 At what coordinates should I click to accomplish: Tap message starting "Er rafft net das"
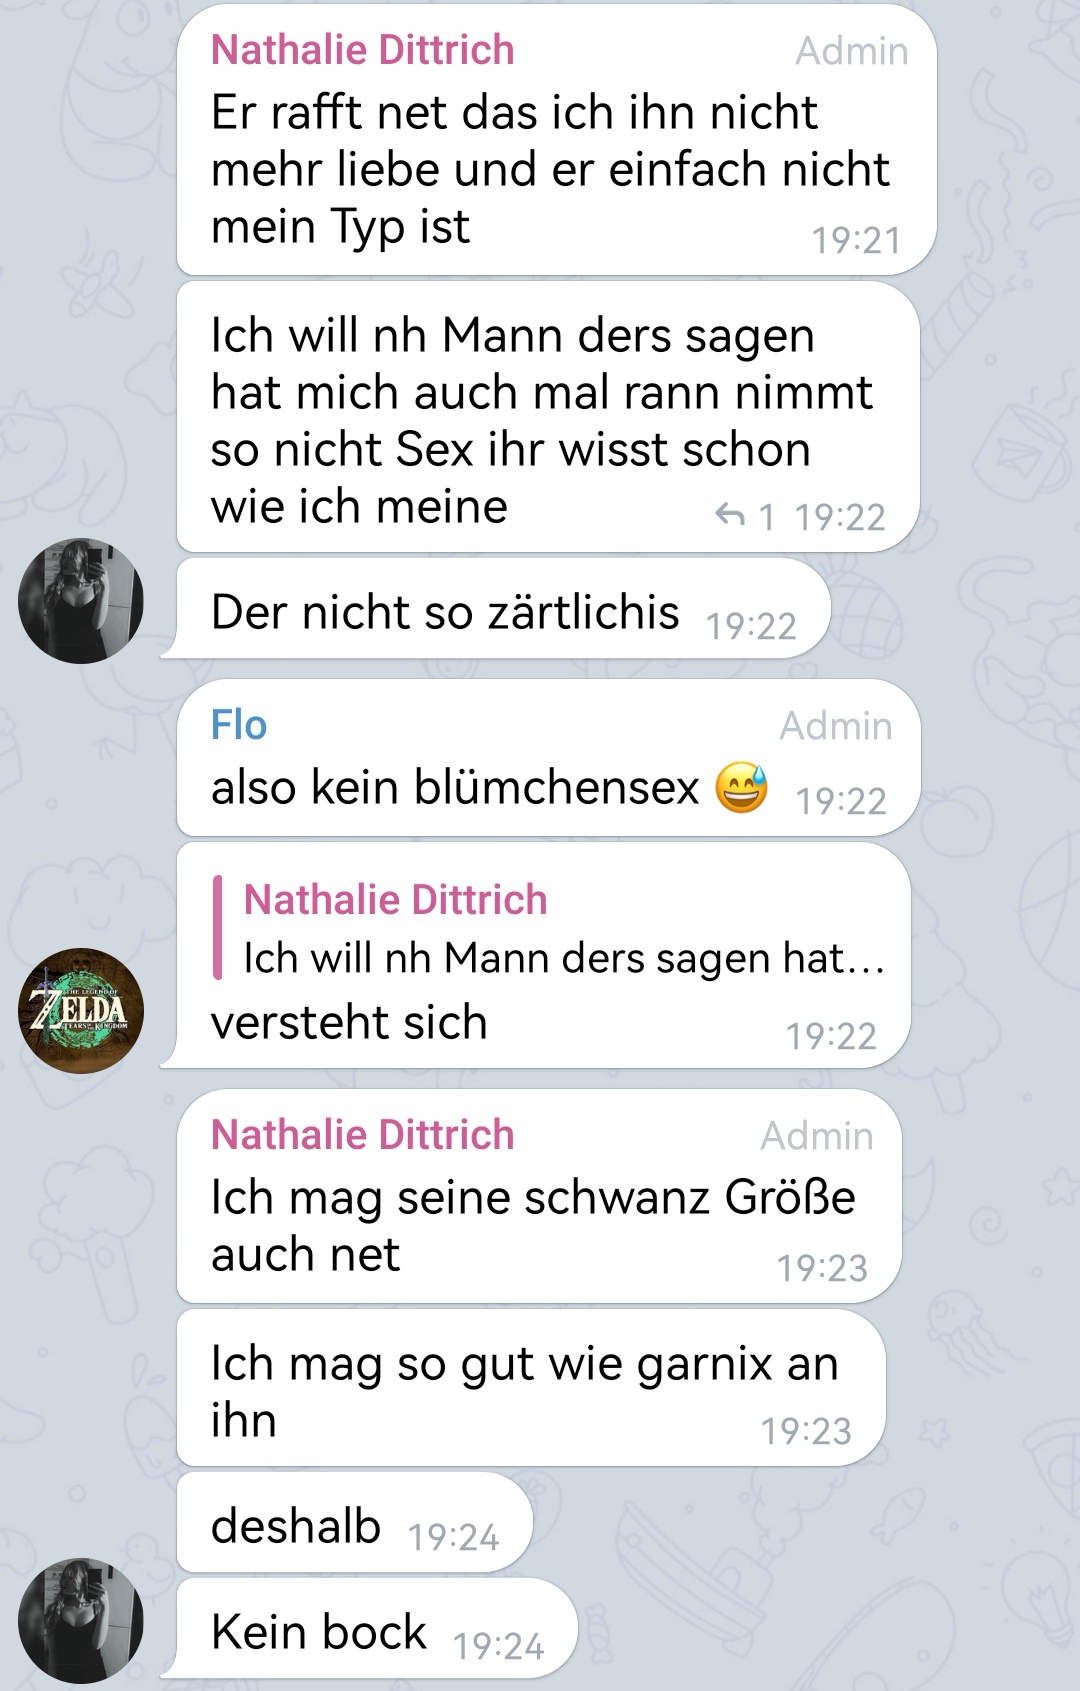(556, 140)
